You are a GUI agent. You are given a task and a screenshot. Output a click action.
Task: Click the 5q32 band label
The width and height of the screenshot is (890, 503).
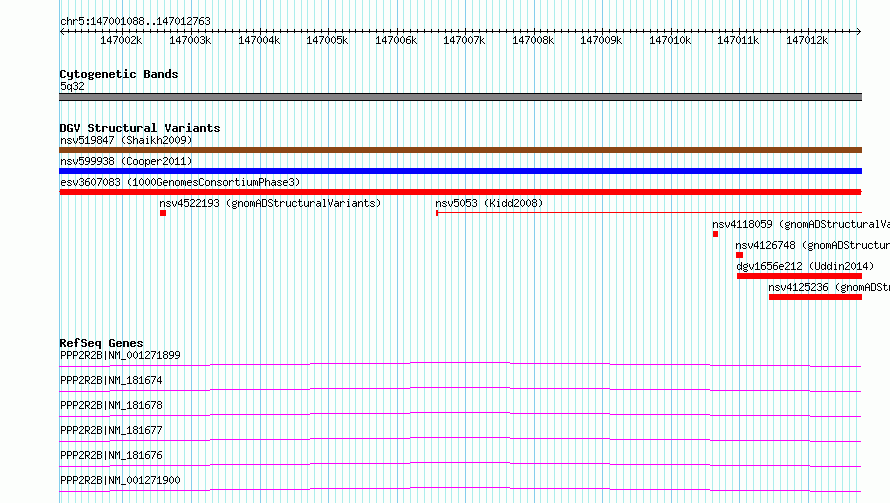pos(72,86)
